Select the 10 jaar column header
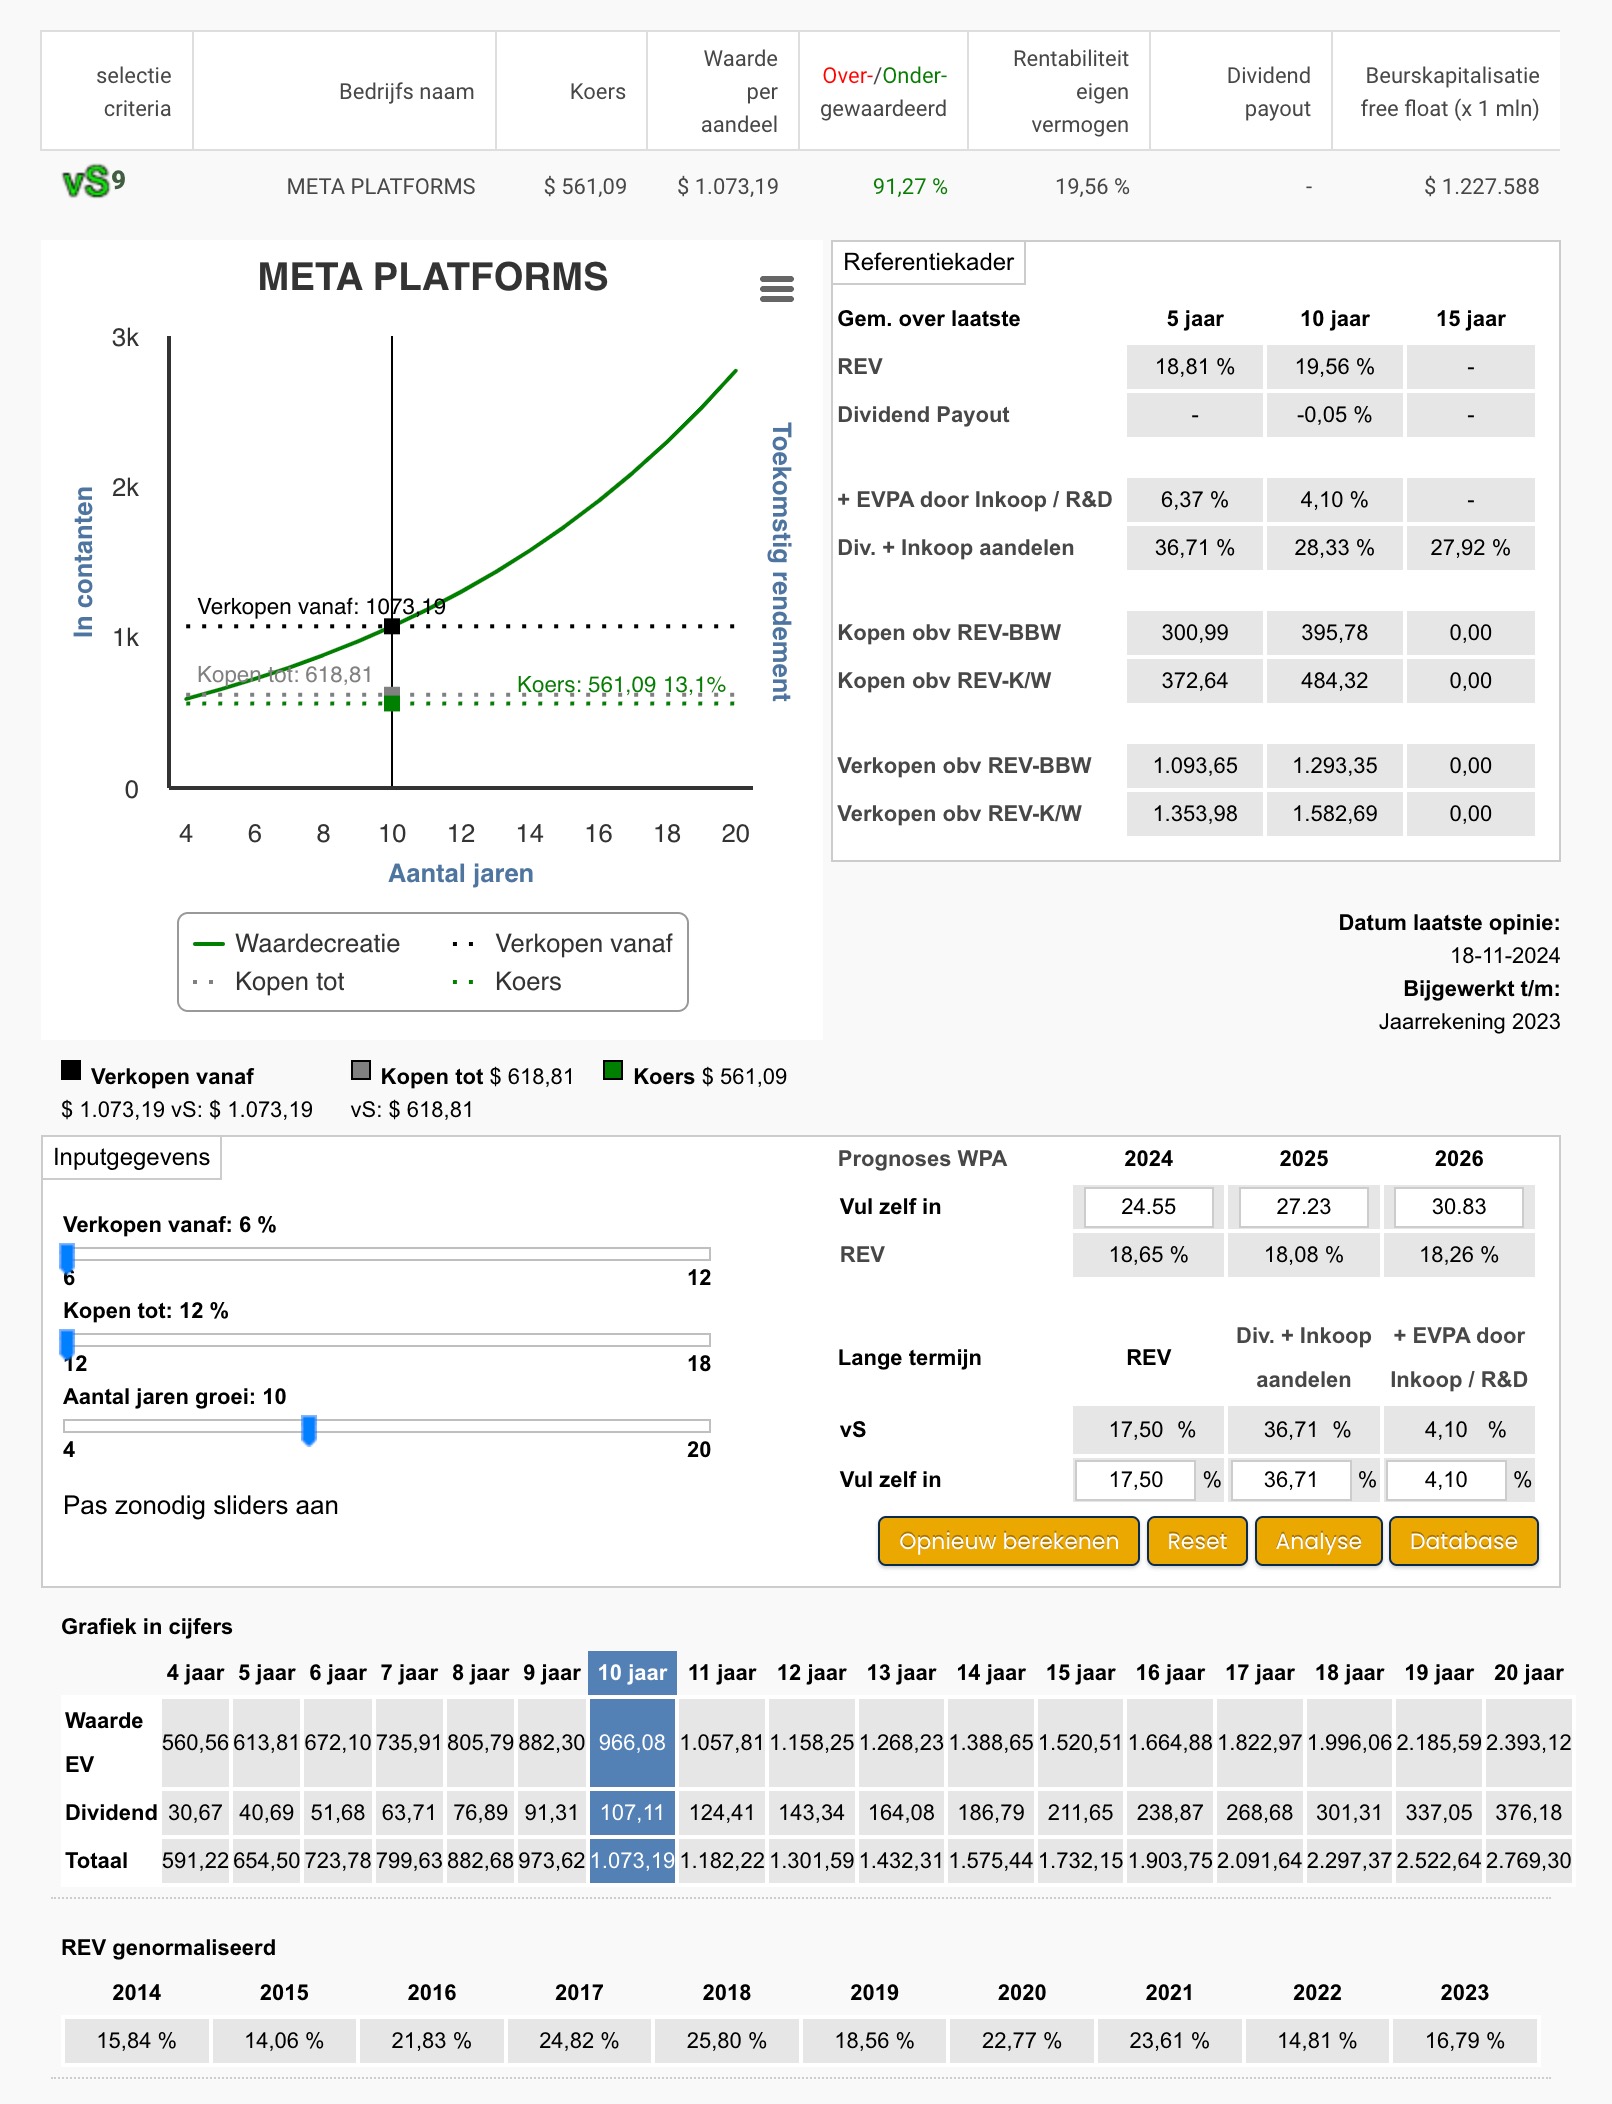The width and height of the screenshot is (1612, 2104). (632, 1672)
